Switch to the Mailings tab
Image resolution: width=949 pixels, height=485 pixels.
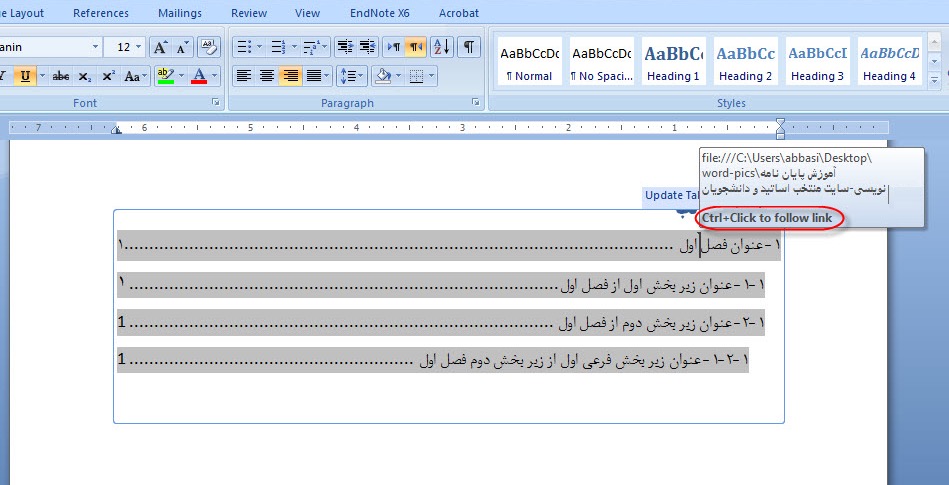(180, 13)
